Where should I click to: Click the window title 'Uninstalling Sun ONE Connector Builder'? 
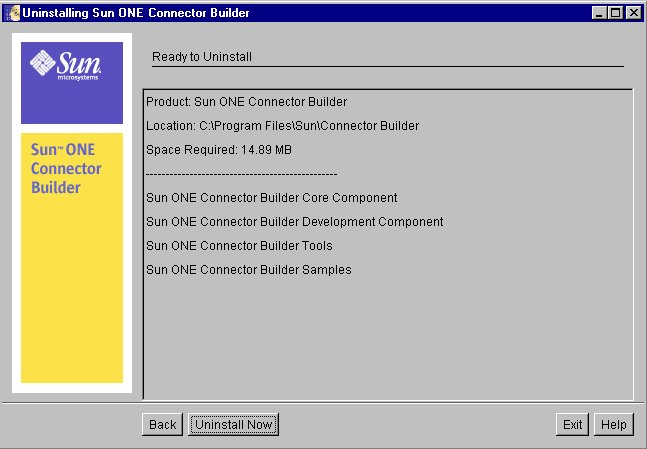136,13
